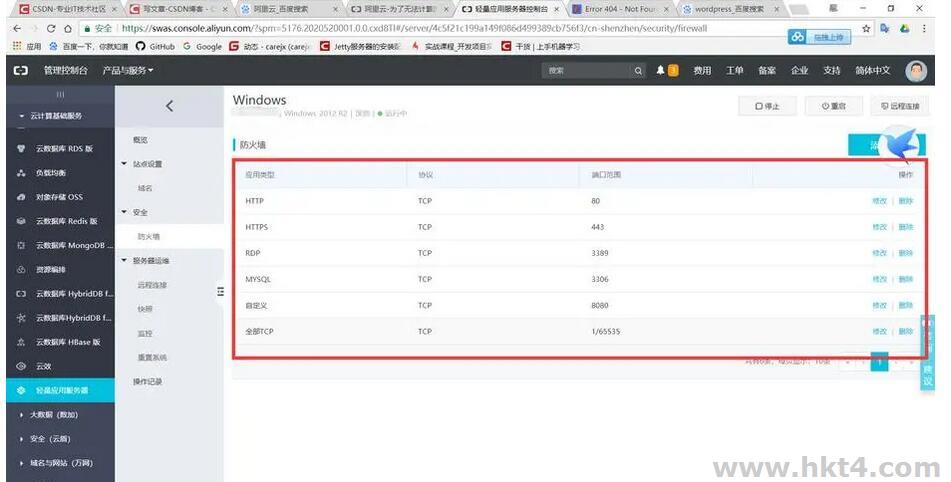Viewport: 951px width, 482px height.
Task: Open 云数据库 HBase 版 in the sidebar
Action: point(68,342)
